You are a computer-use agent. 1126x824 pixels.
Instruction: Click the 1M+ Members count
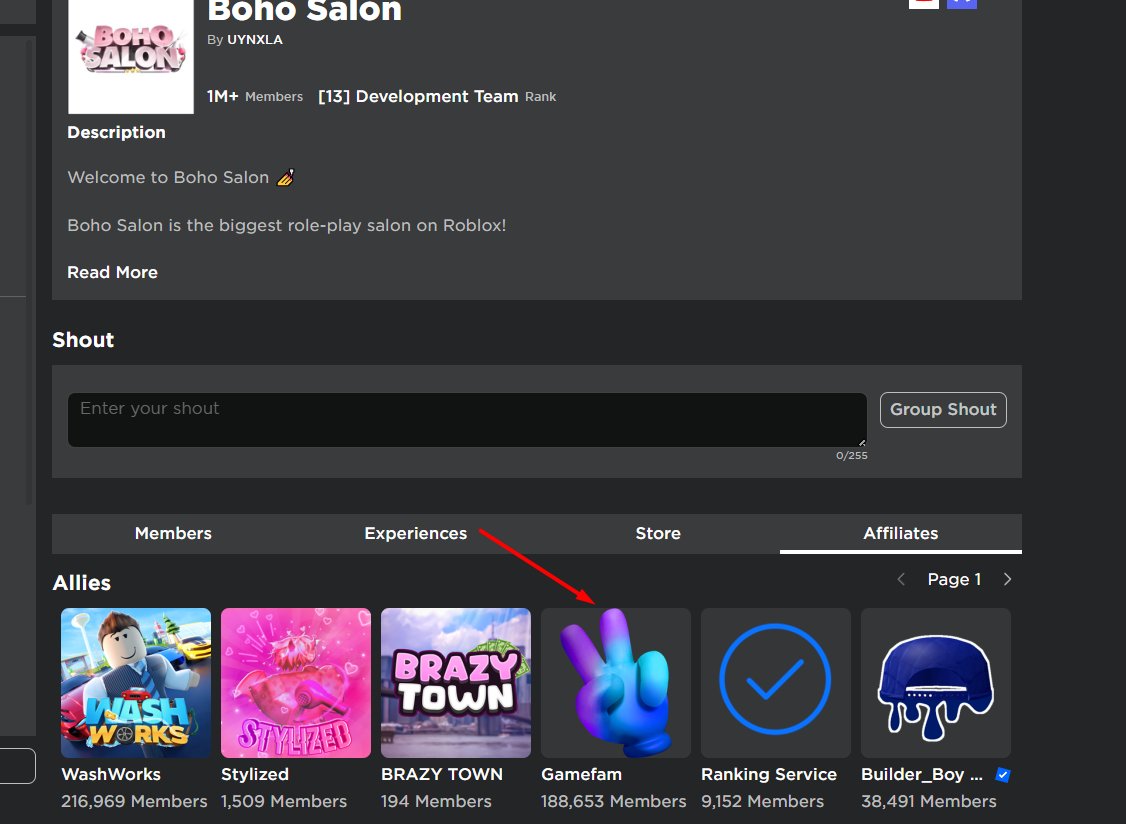coord(255,96)
